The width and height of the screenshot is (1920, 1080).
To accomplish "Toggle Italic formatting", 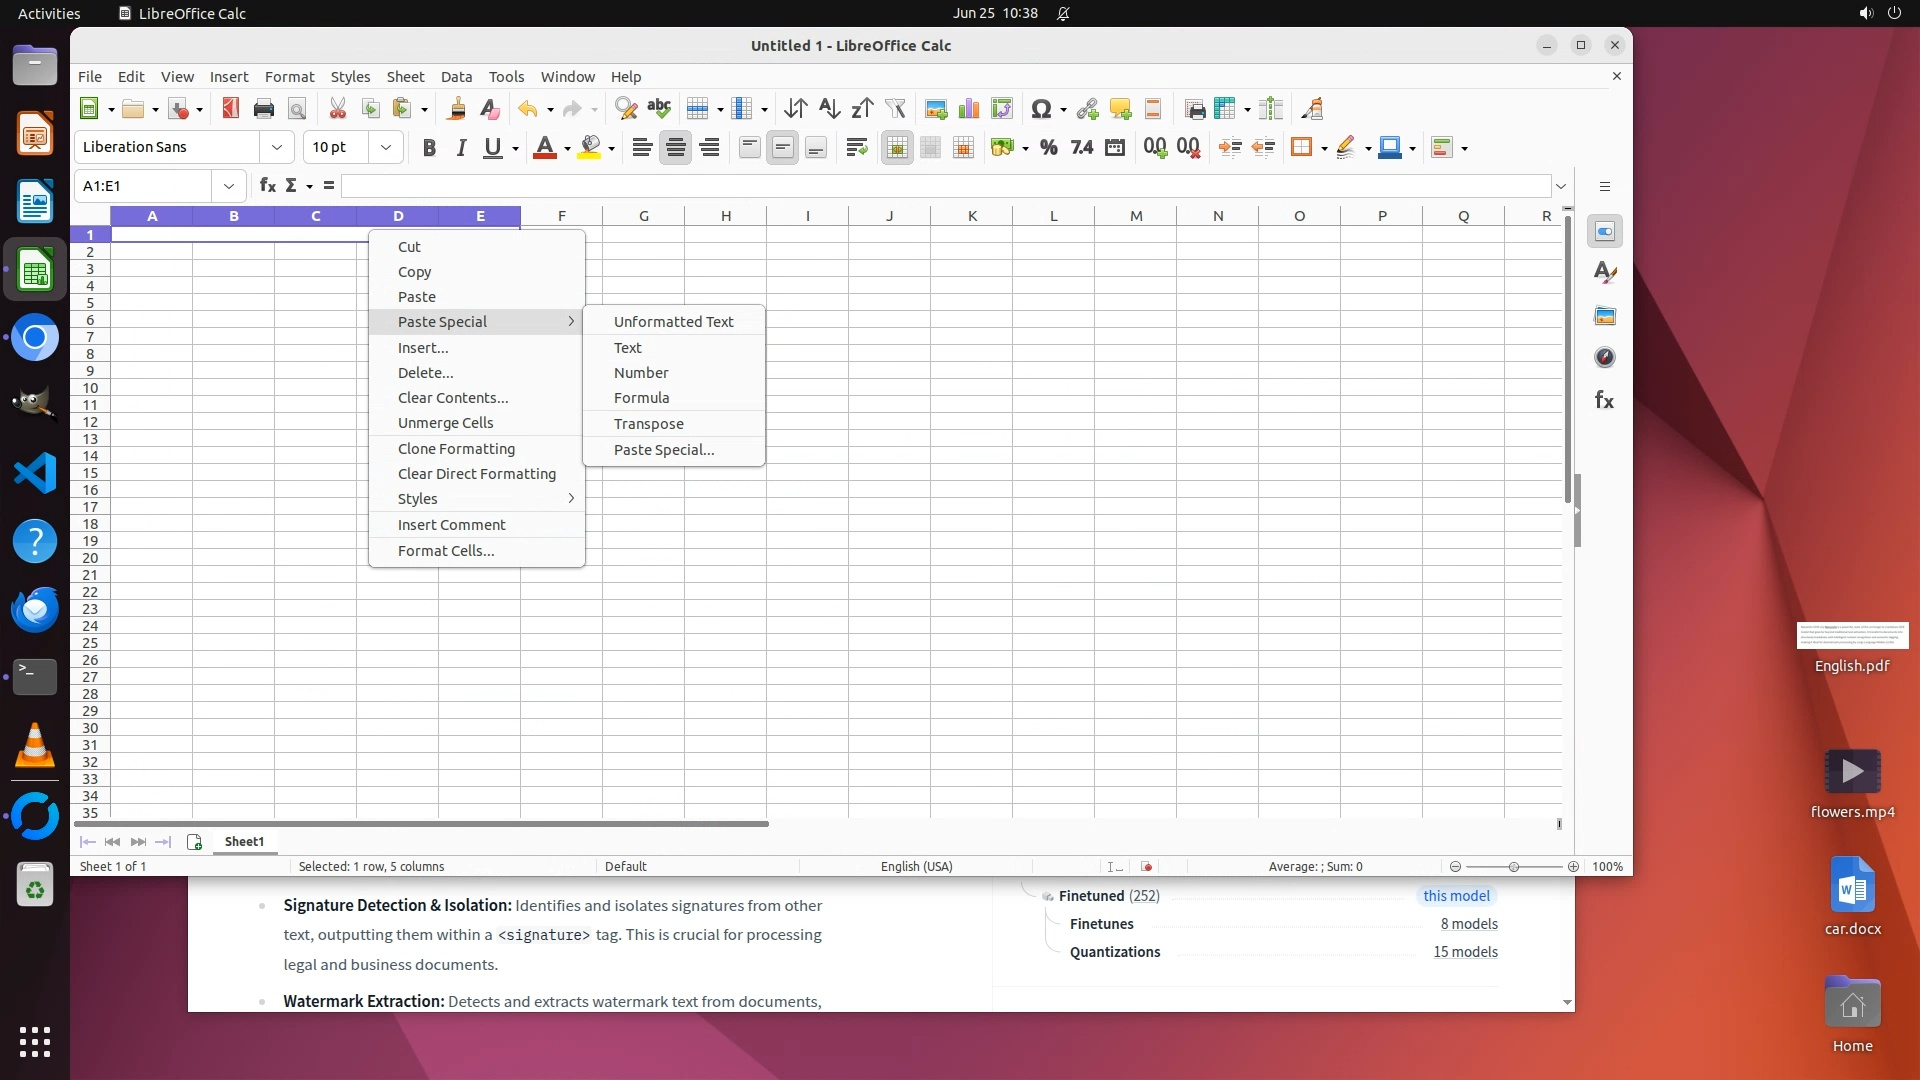I will point(461,148).
